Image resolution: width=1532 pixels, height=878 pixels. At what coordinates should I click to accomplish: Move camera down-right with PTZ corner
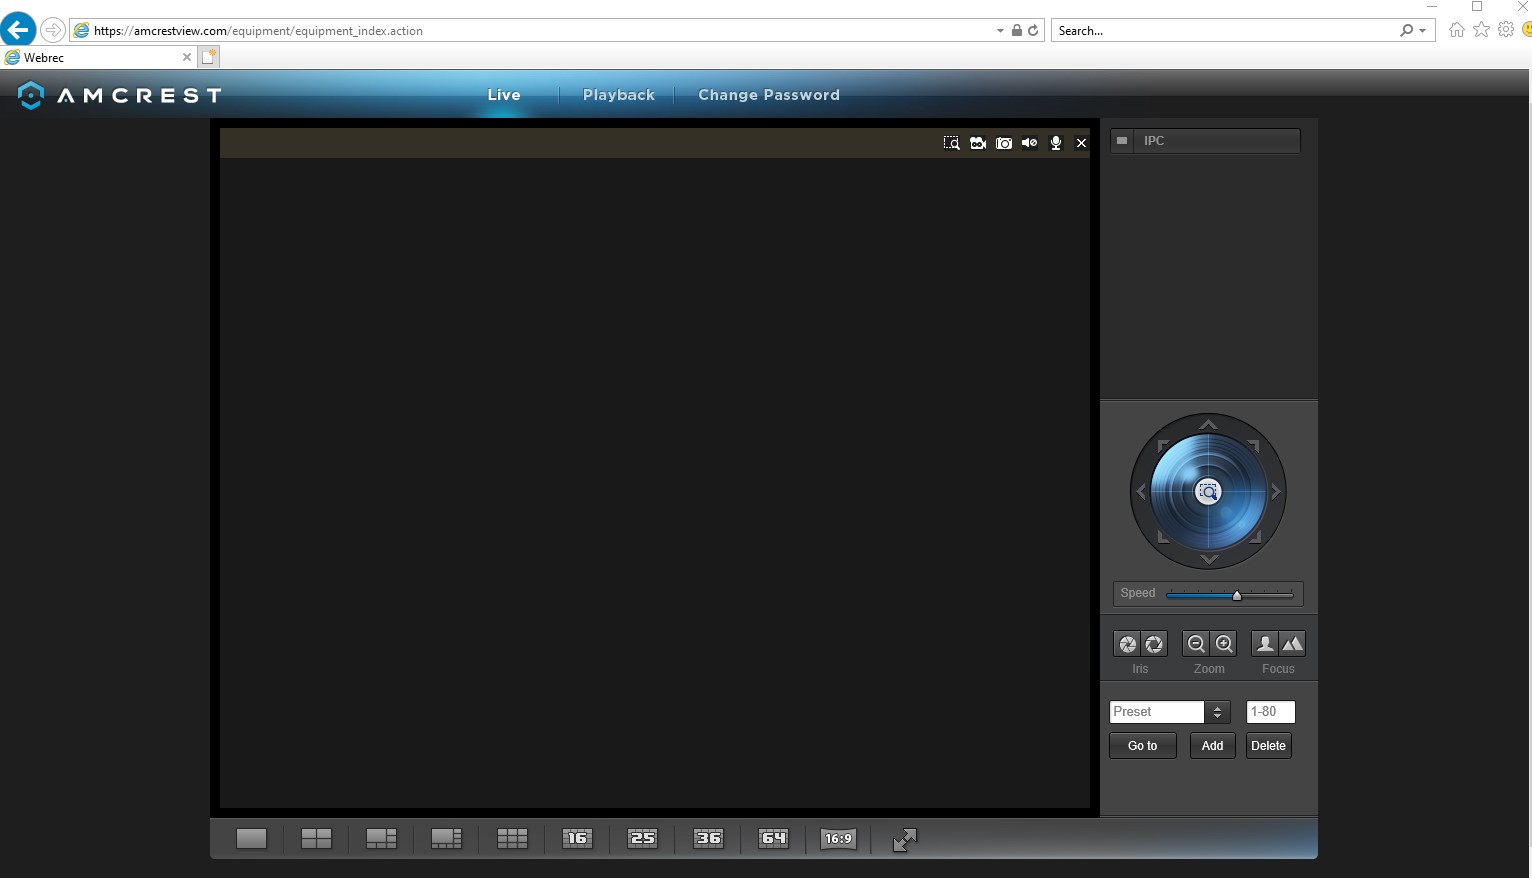(x=1254, y=537)
